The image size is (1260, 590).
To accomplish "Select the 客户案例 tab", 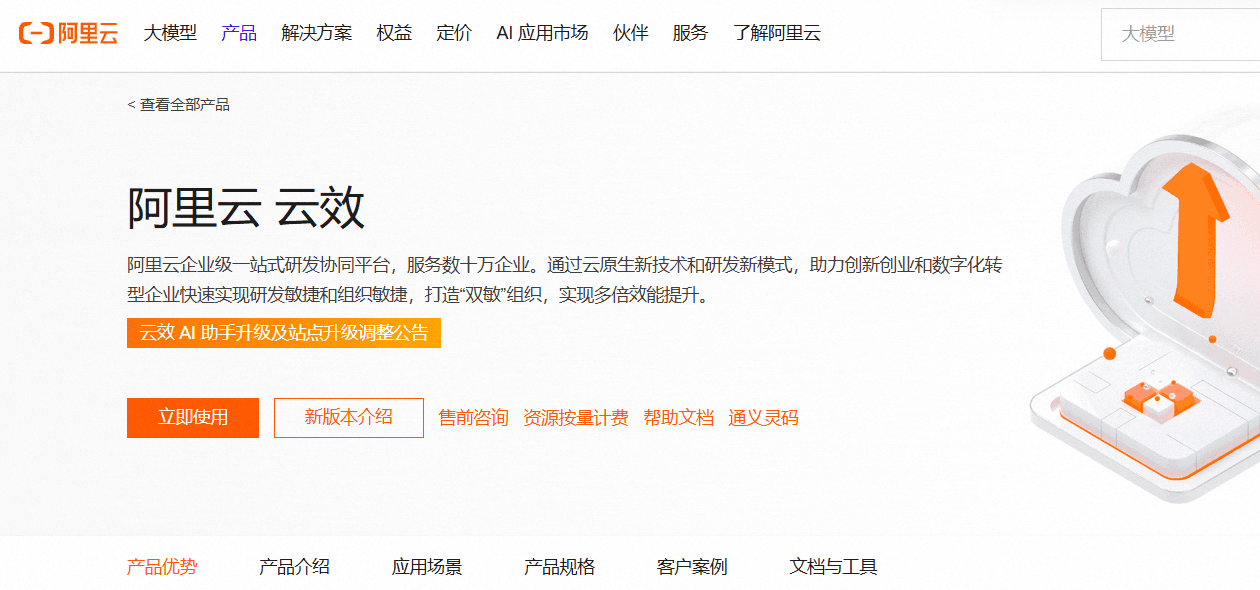I will [x=692, y=567].
